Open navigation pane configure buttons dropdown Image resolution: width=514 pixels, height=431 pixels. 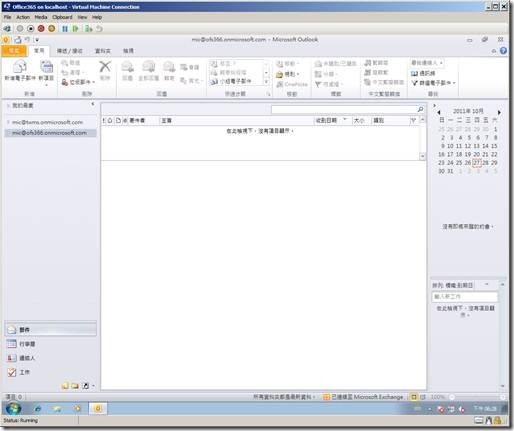(93, 386)
